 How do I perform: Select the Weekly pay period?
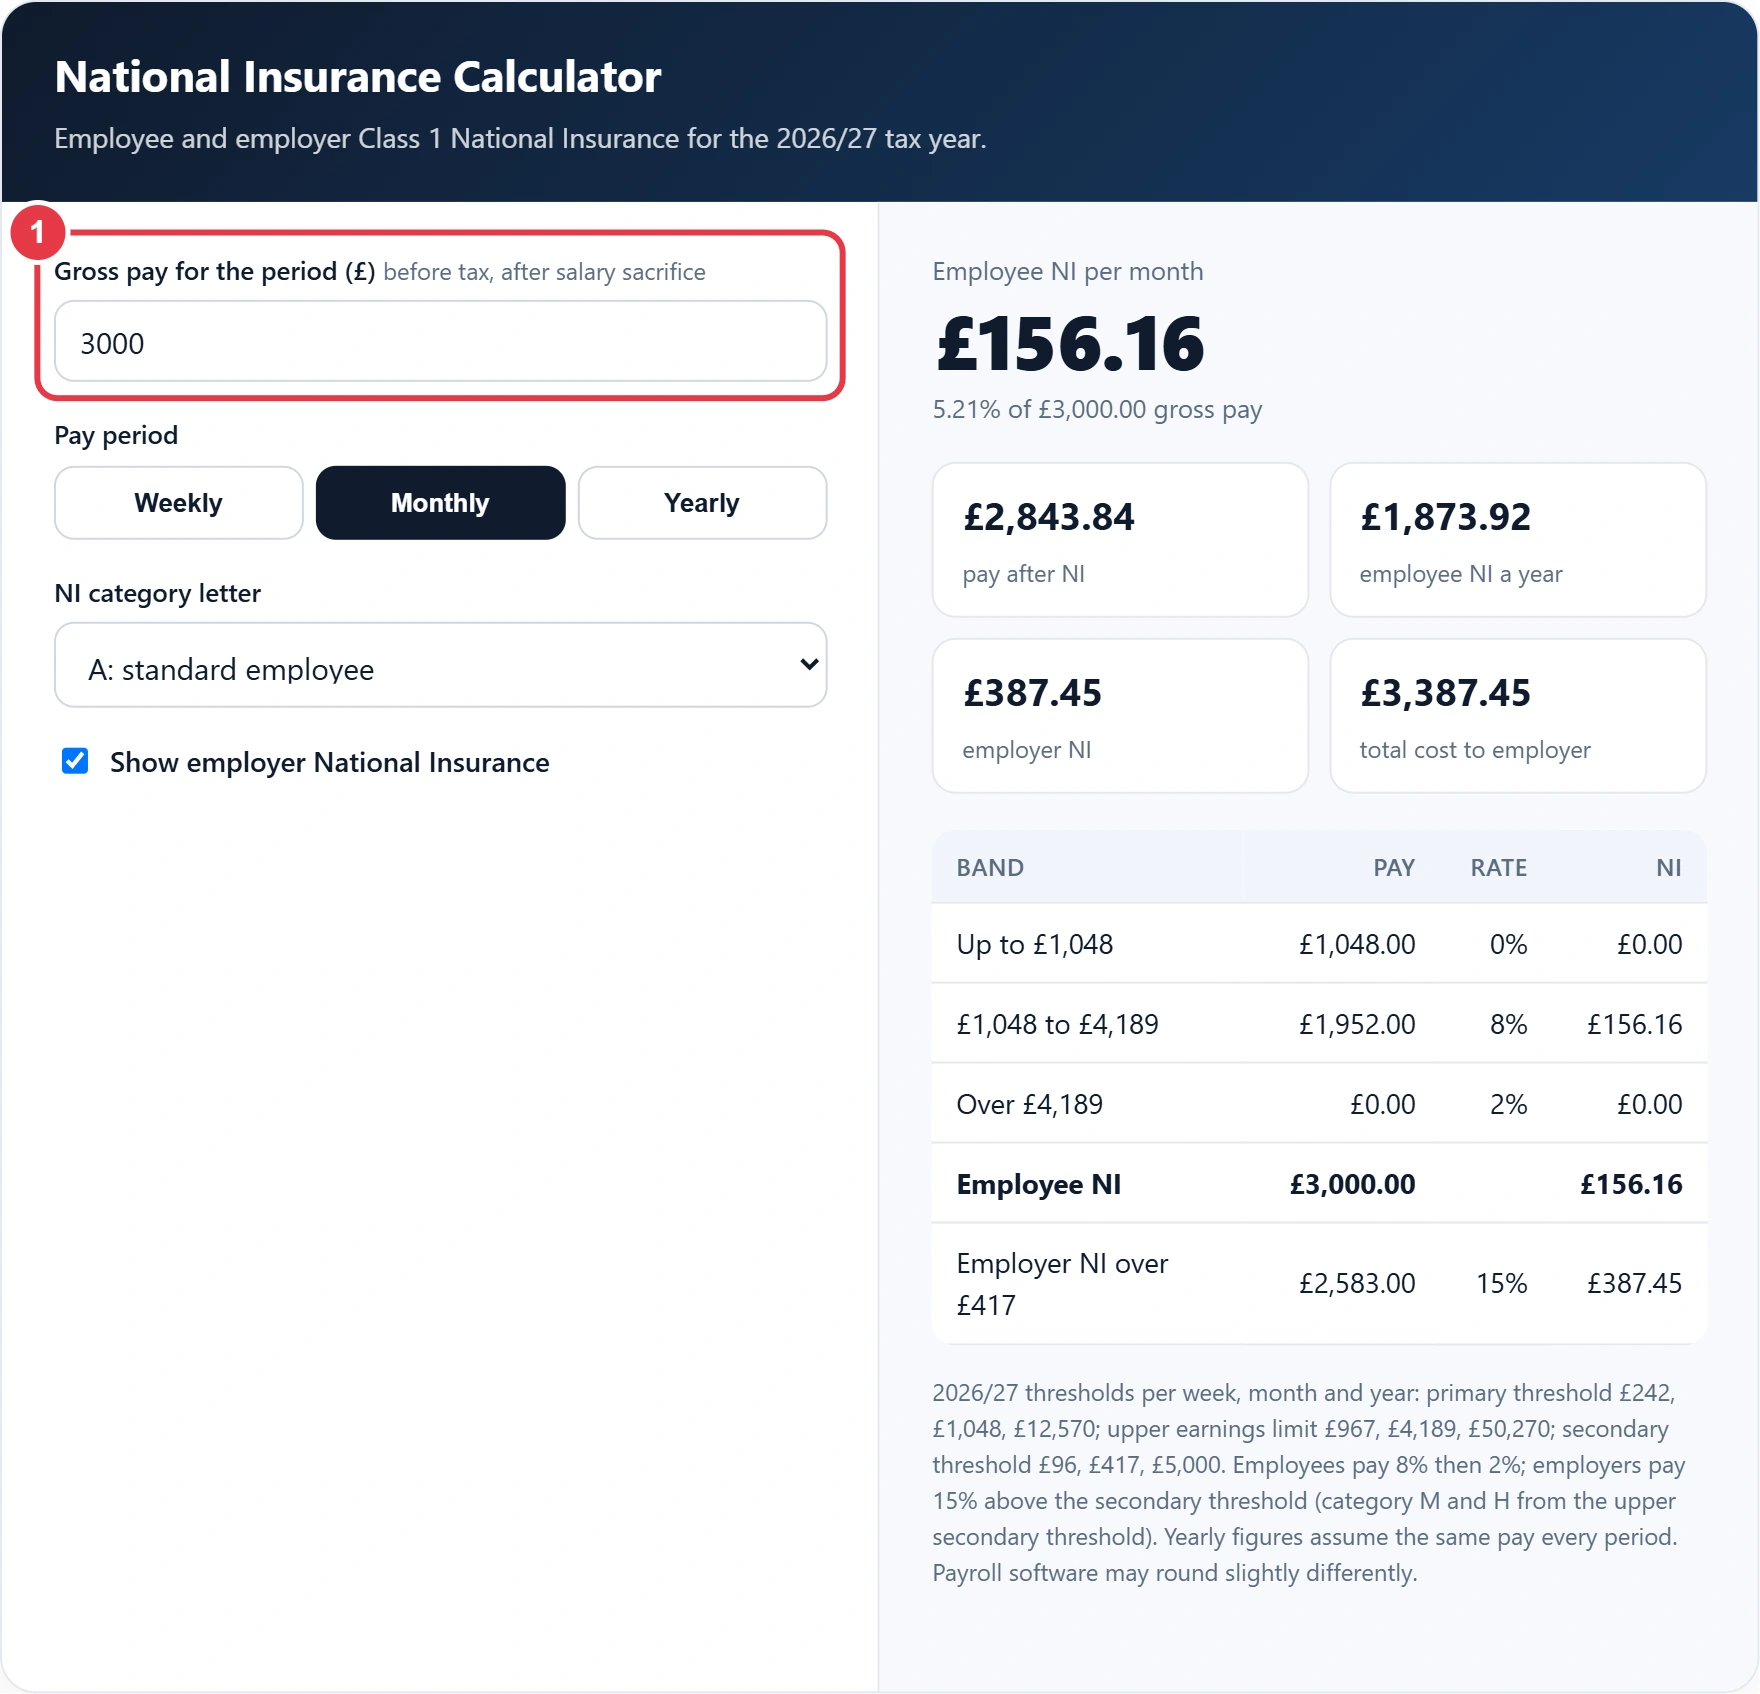pos(179,503)
